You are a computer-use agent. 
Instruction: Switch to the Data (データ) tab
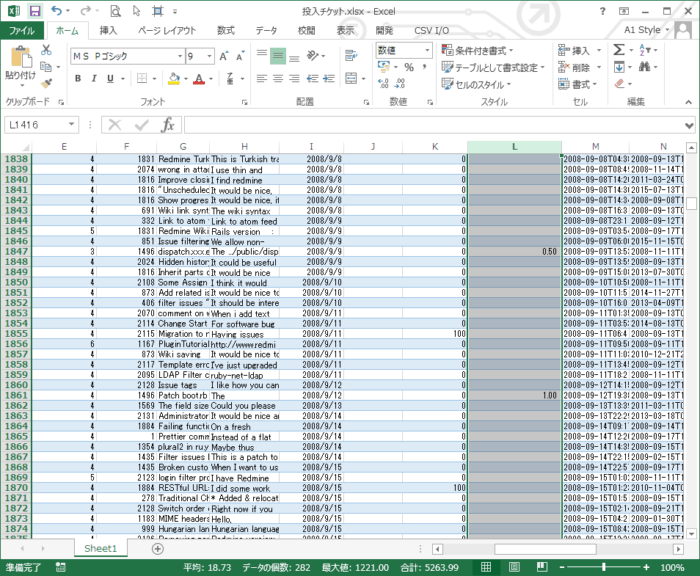pos(266,30)
